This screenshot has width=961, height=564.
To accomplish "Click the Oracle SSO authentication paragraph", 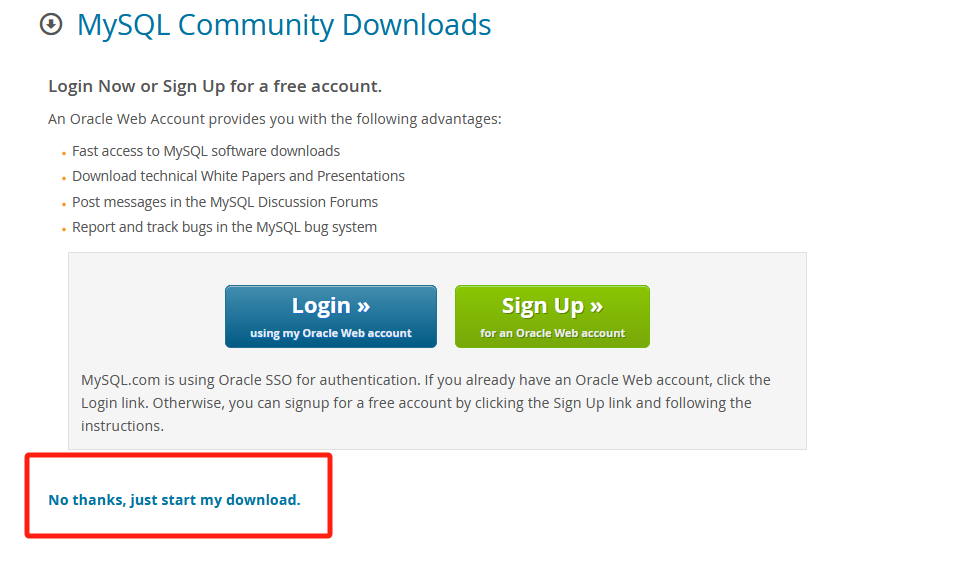I will (x=426, y=403).
